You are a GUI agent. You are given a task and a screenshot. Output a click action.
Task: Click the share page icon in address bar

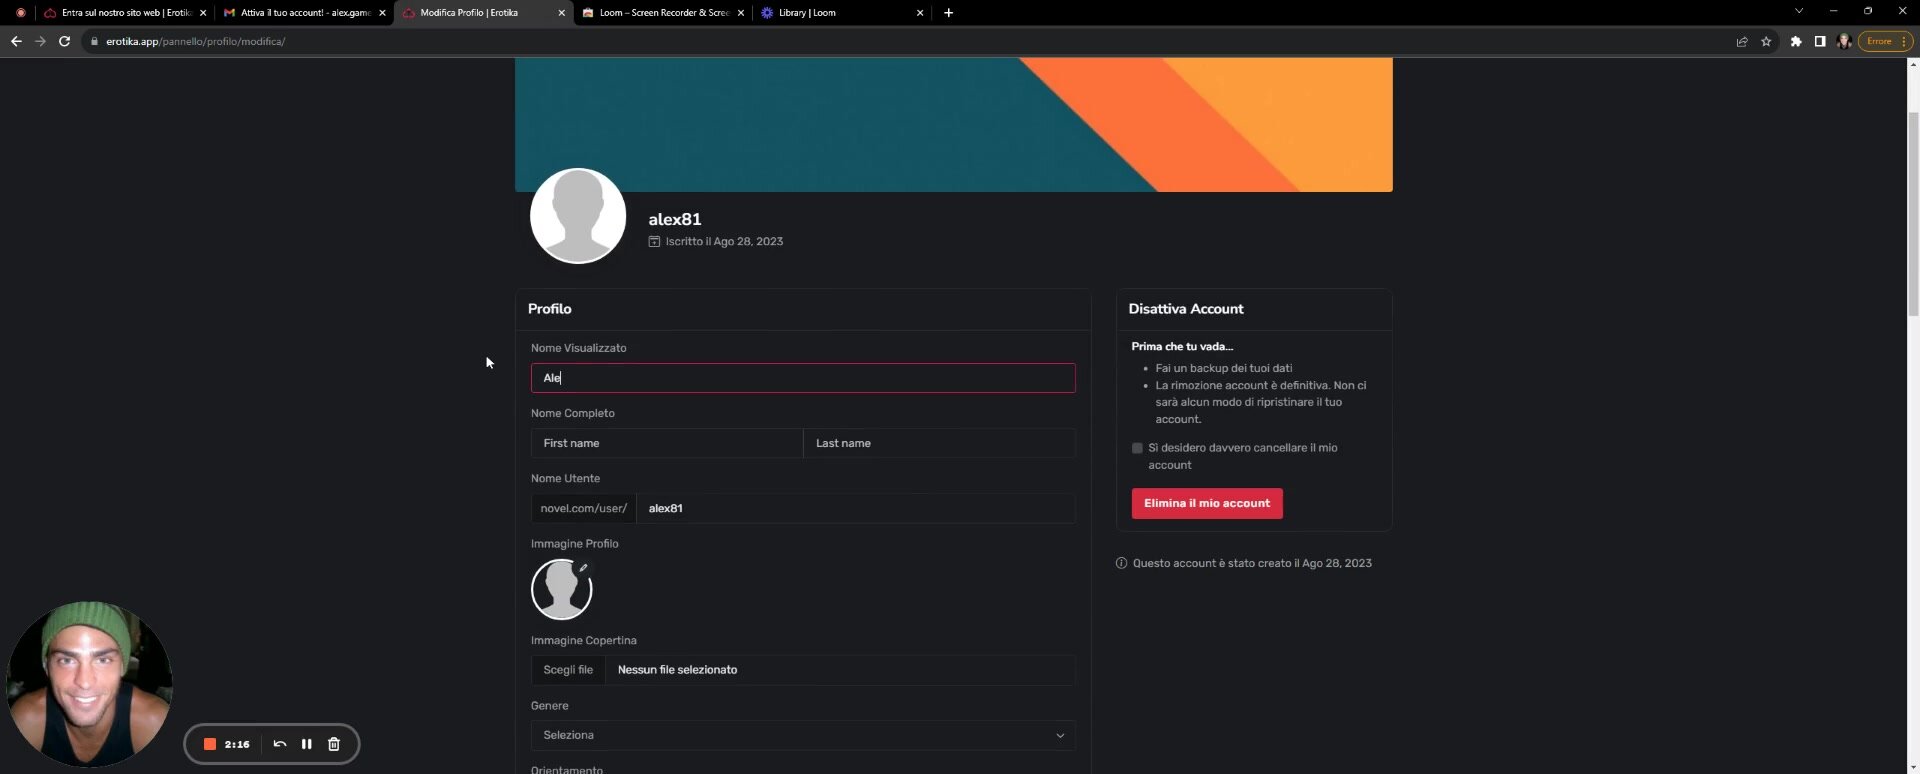coord(1741,41)
